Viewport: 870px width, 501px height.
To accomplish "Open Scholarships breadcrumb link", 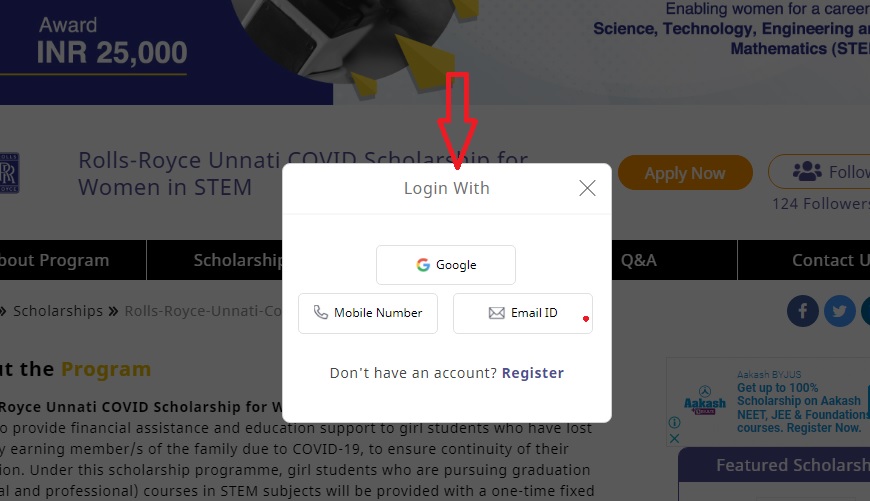I will 58,311.
